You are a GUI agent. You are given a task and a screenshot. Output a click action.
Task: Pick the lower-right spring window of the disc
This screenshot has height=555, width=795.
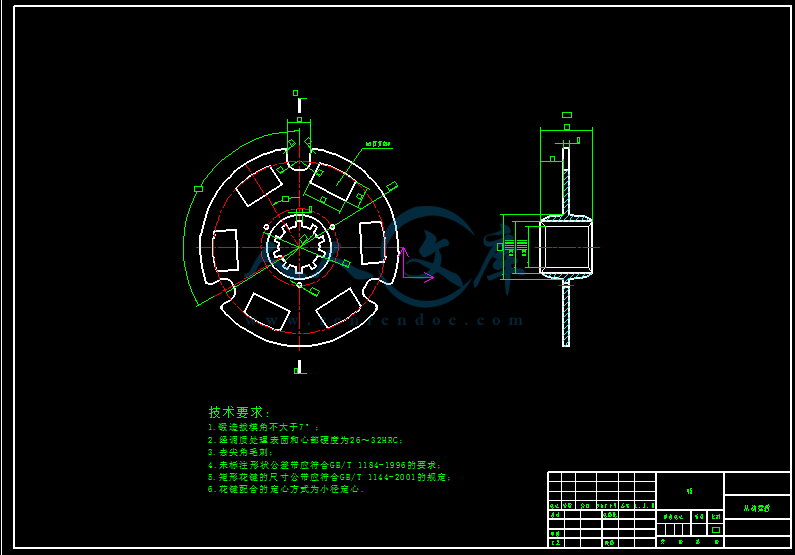tap(339, 306)
